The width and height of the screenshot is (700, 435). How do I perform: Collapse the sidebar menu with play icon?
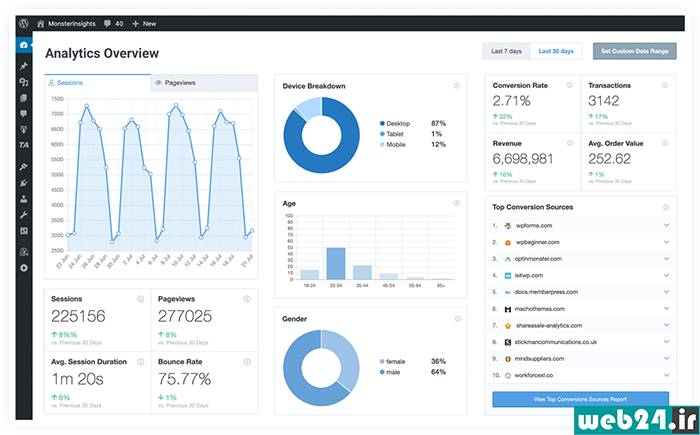tap(24, 268)
